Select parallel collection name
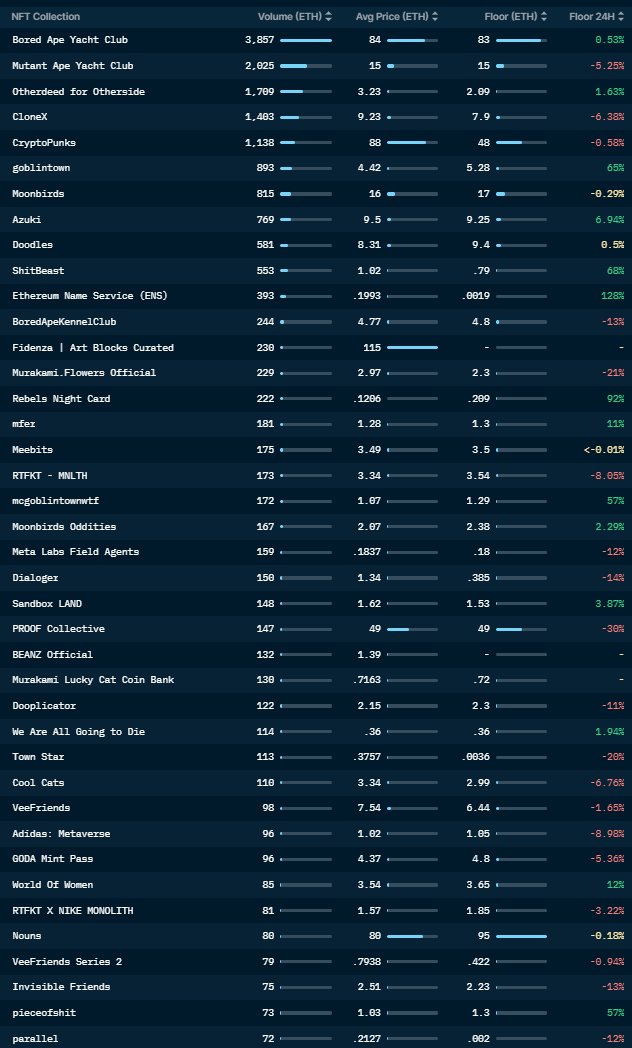The height and width of the screenshot is (1048, 632). click(x=35, y=1039)
